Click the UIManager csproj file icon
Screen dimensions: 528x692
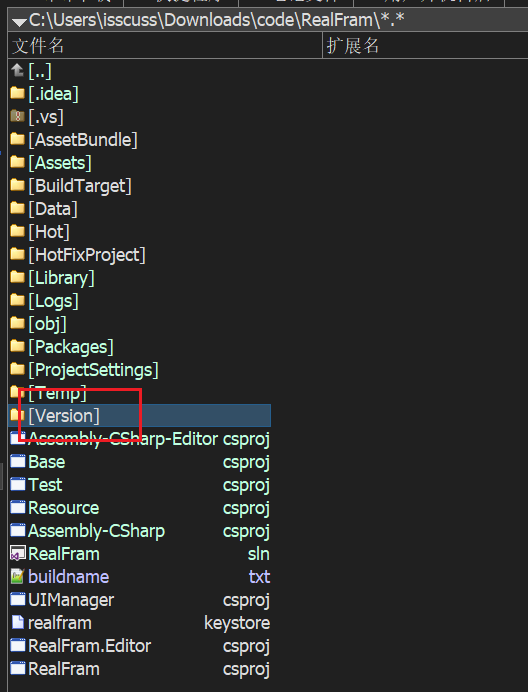click(18, 600)
